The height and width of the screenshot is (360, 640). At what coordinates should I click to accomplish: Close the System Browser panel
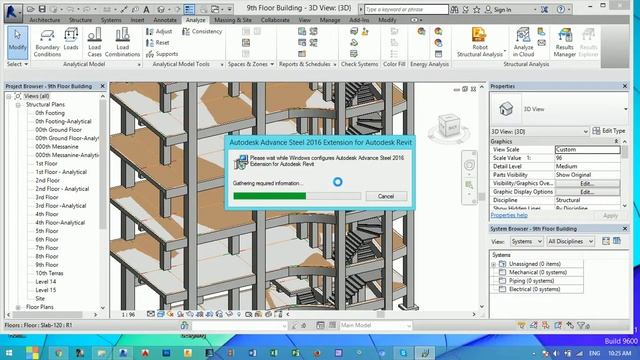click(625, 229)
